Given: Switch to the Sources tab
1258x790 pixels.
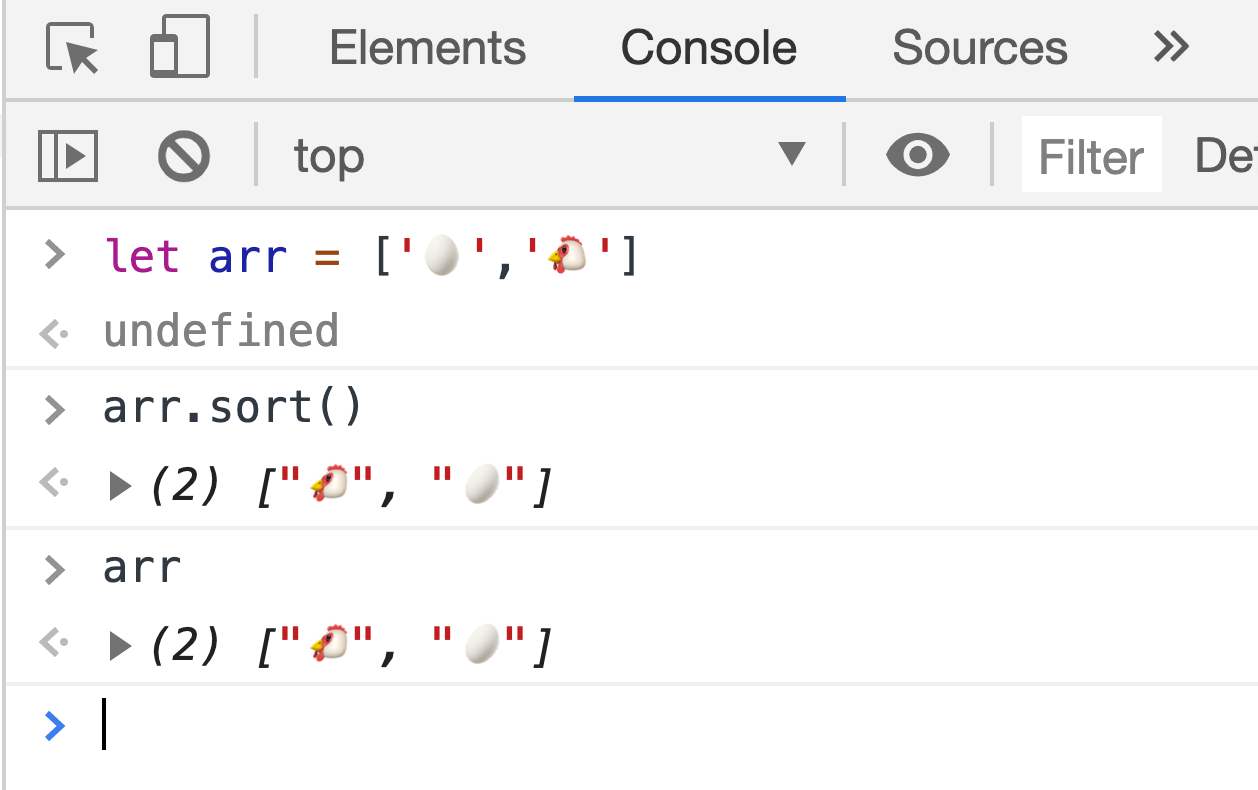Looking at the screenshot, I should 979,48.
